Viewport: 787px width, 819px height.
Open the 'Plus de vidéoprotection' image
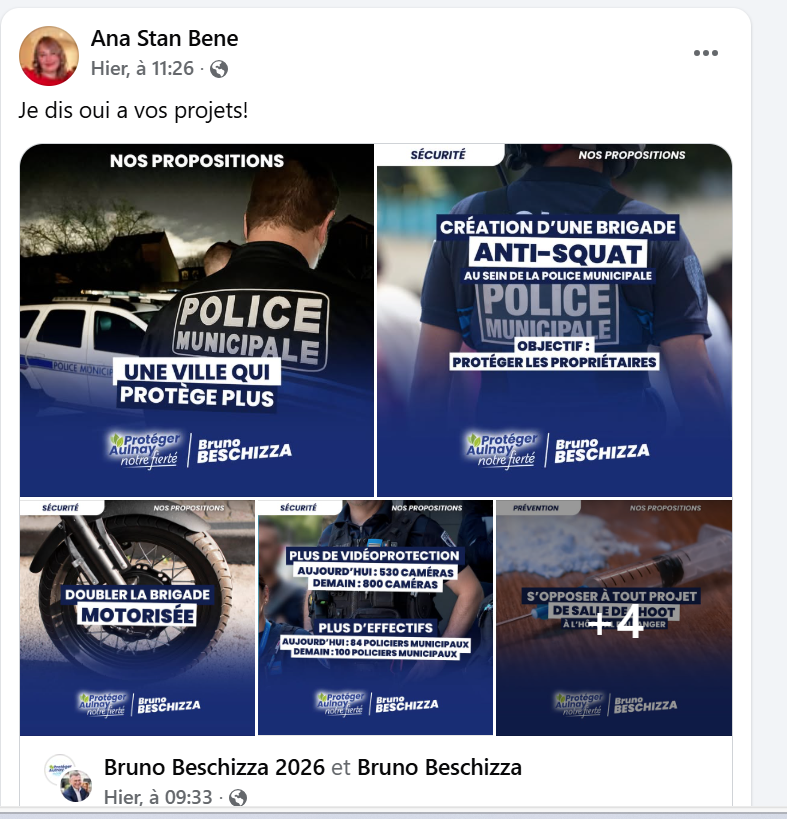[375, 617]
